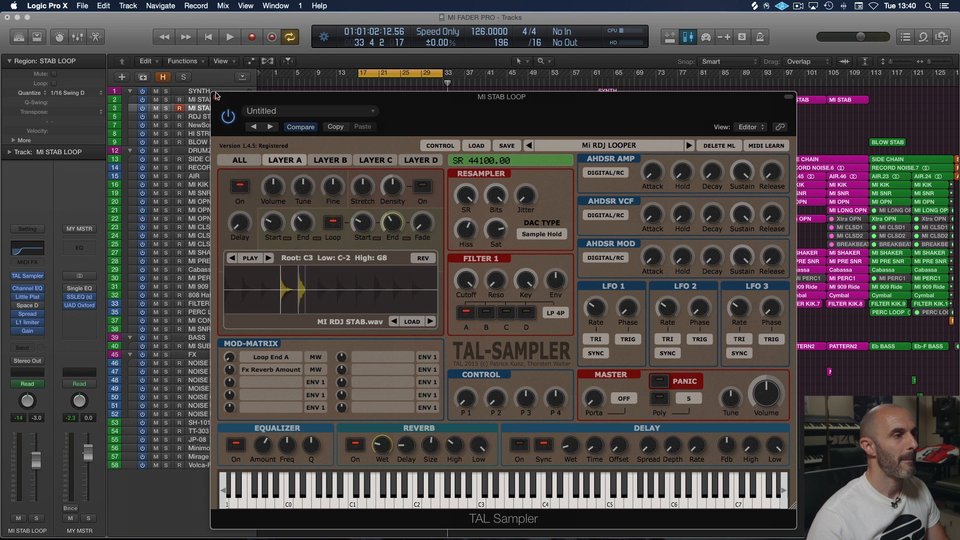This screenshot has width=960, height=540.
Task: Expand the Track: MI STAB LOOP inspector
Action: pos(9,152)
